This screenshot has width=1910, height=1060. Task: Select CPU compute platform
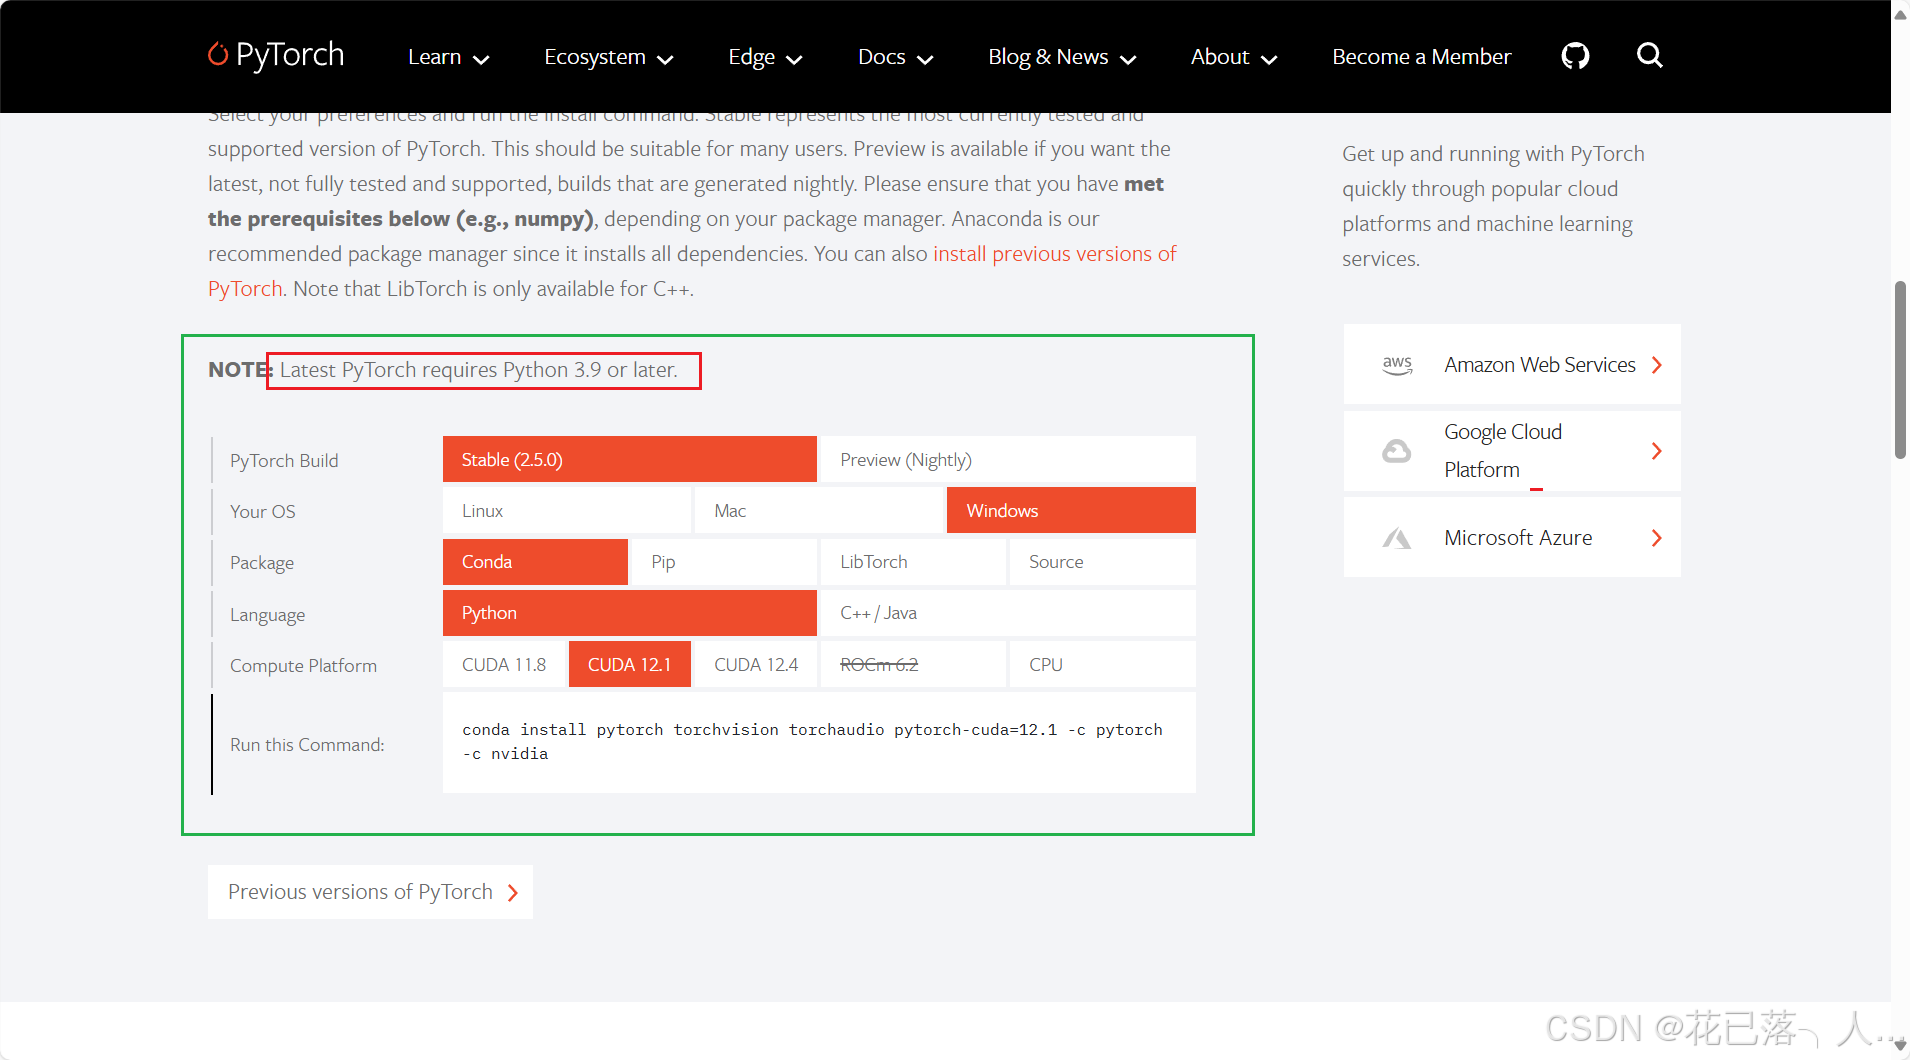pyautogui.click(x=1103, y=664)
